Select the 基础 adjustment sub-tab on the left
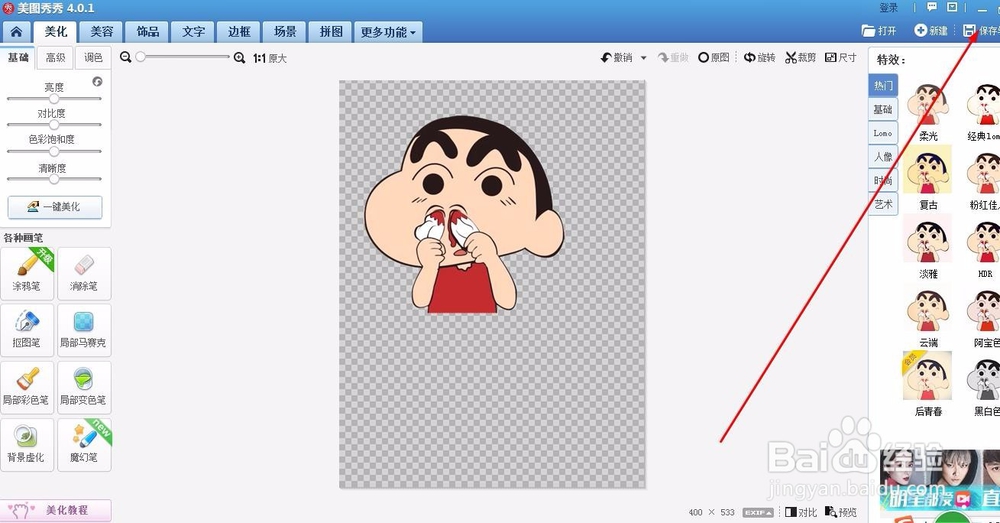 (x=18, y=57)
